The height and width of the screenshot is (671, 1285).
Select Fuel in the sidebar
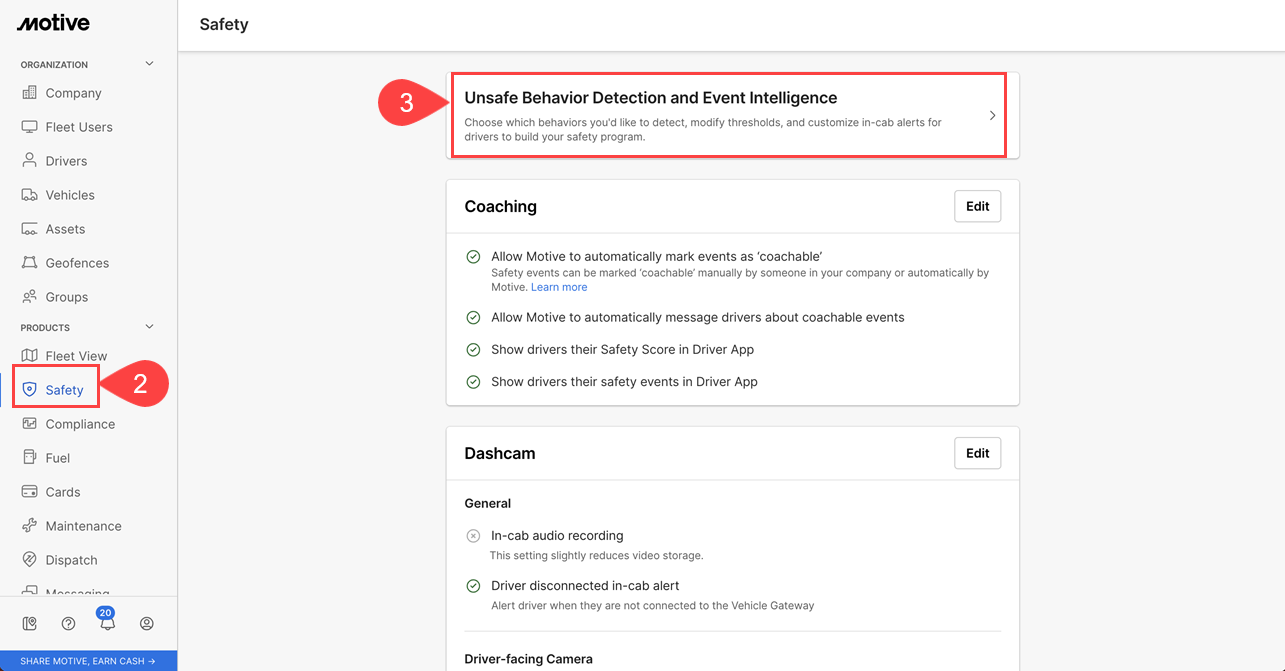pyautogui.click(x=58, y=458)
